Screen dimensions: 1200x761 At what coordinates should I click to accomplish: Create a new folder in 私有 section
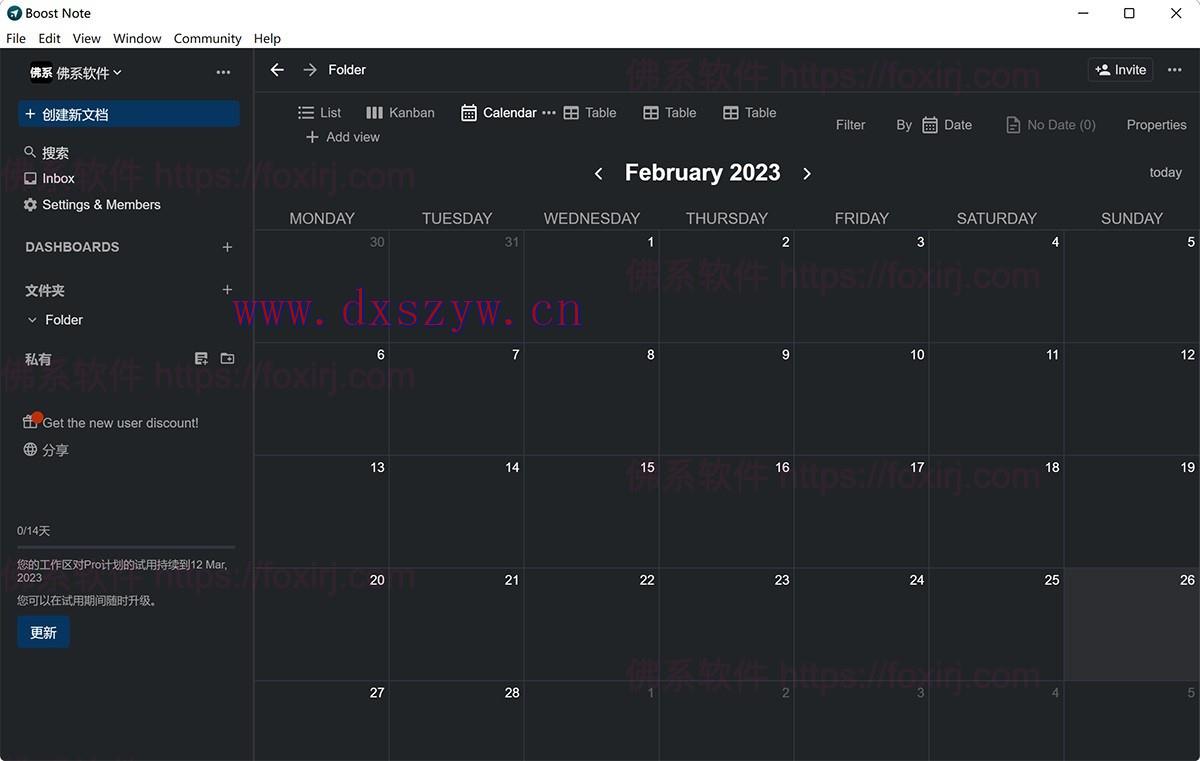(x=227, y=359)
